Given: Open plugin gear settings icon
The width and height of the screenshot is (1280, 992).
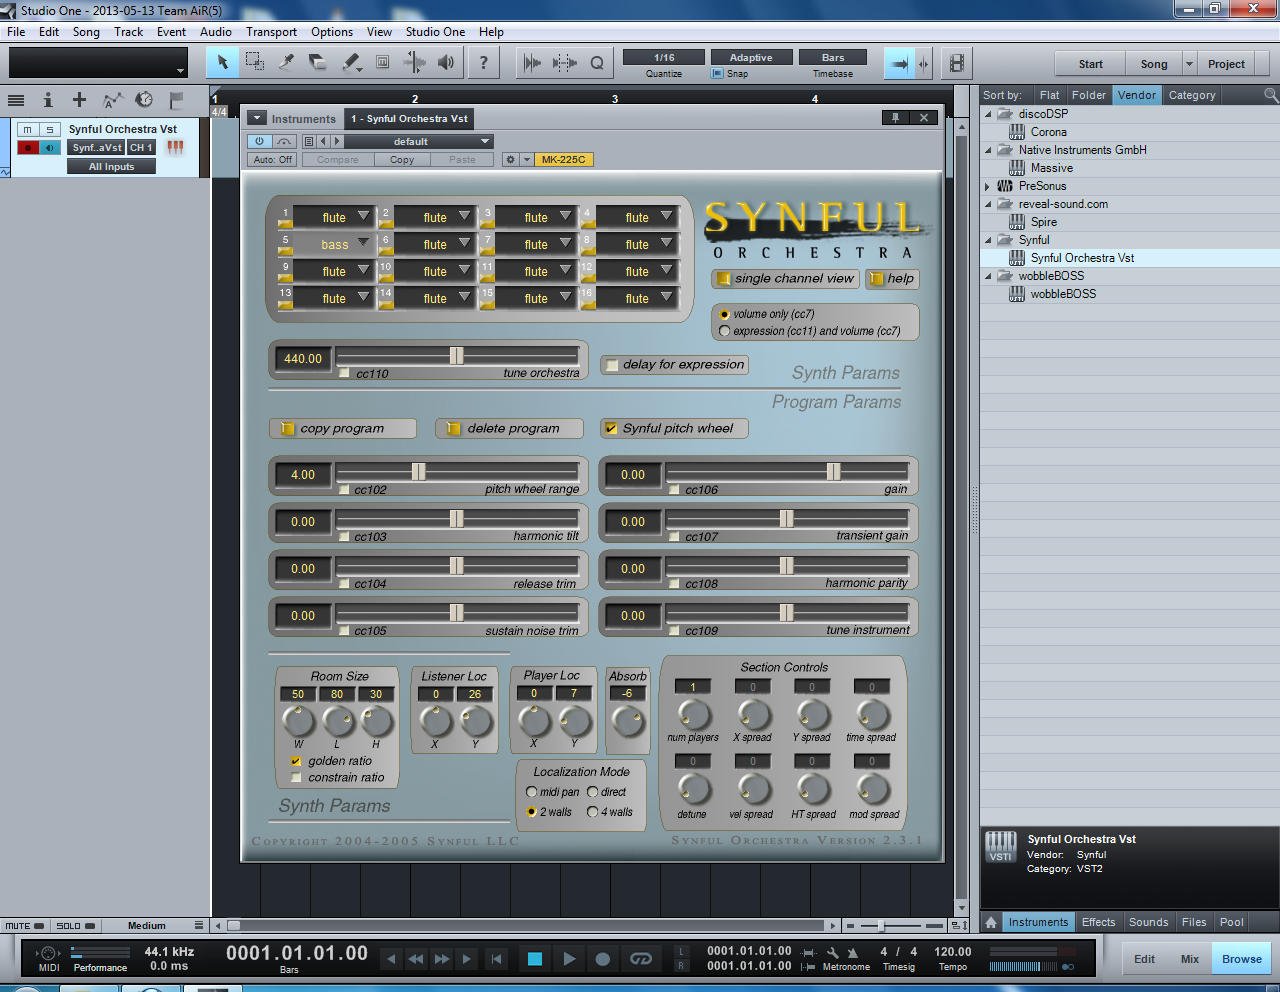Looking at the screenshot, I should [x=510, y=159].
